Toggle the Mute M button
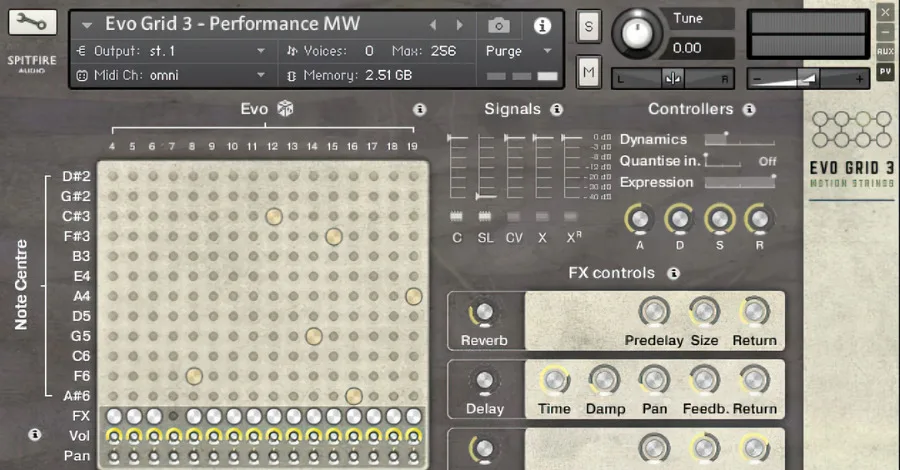The height and width of the screenshot is (470, 900). click(x=588, y=72)
